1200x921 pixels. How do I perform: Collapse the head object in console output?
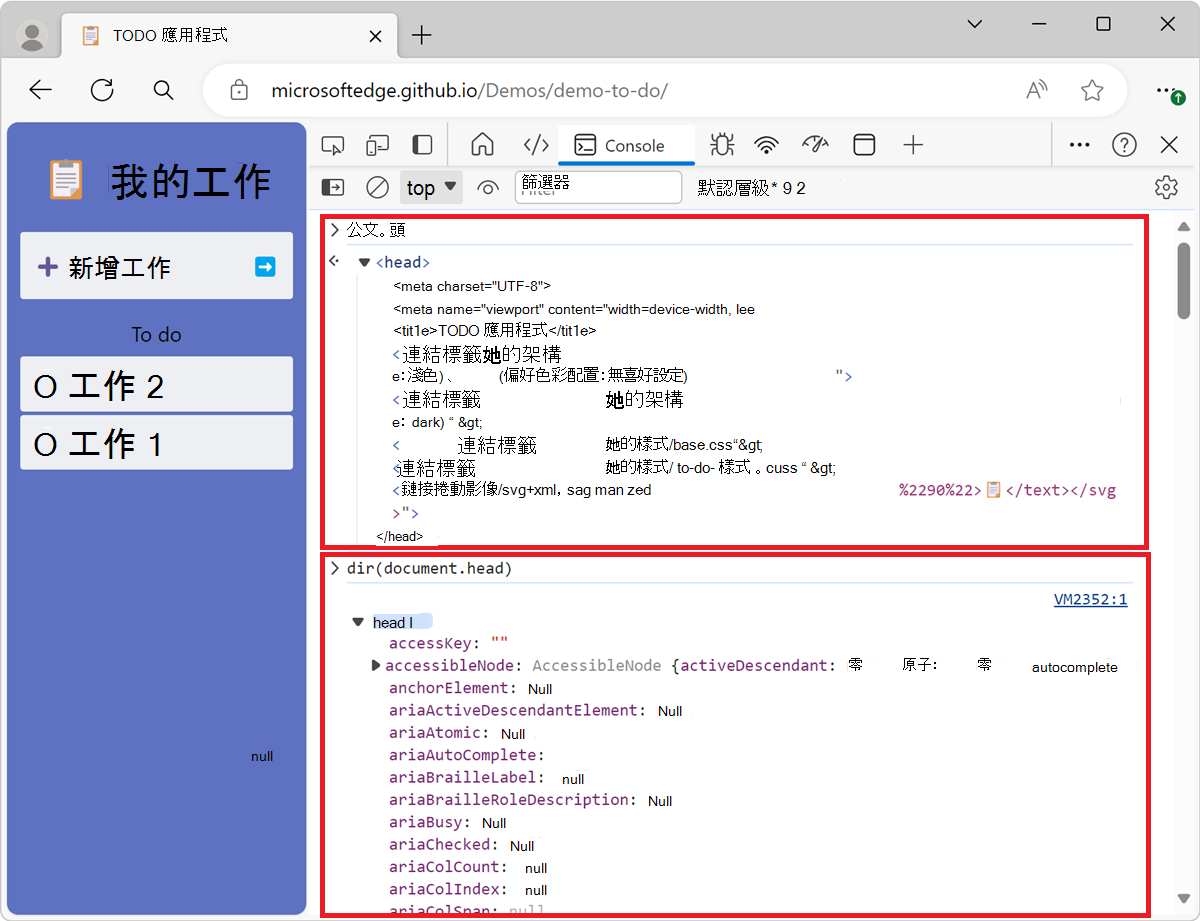point(358,620)
